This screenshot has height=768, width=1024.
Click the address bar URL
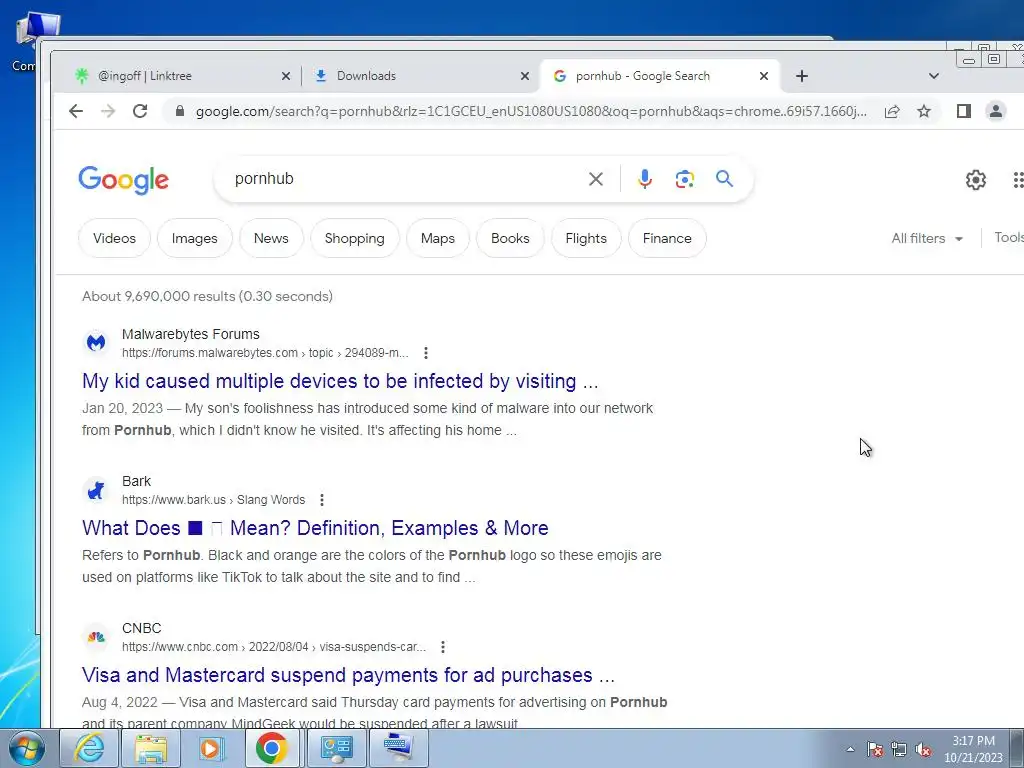click(531, 111)
